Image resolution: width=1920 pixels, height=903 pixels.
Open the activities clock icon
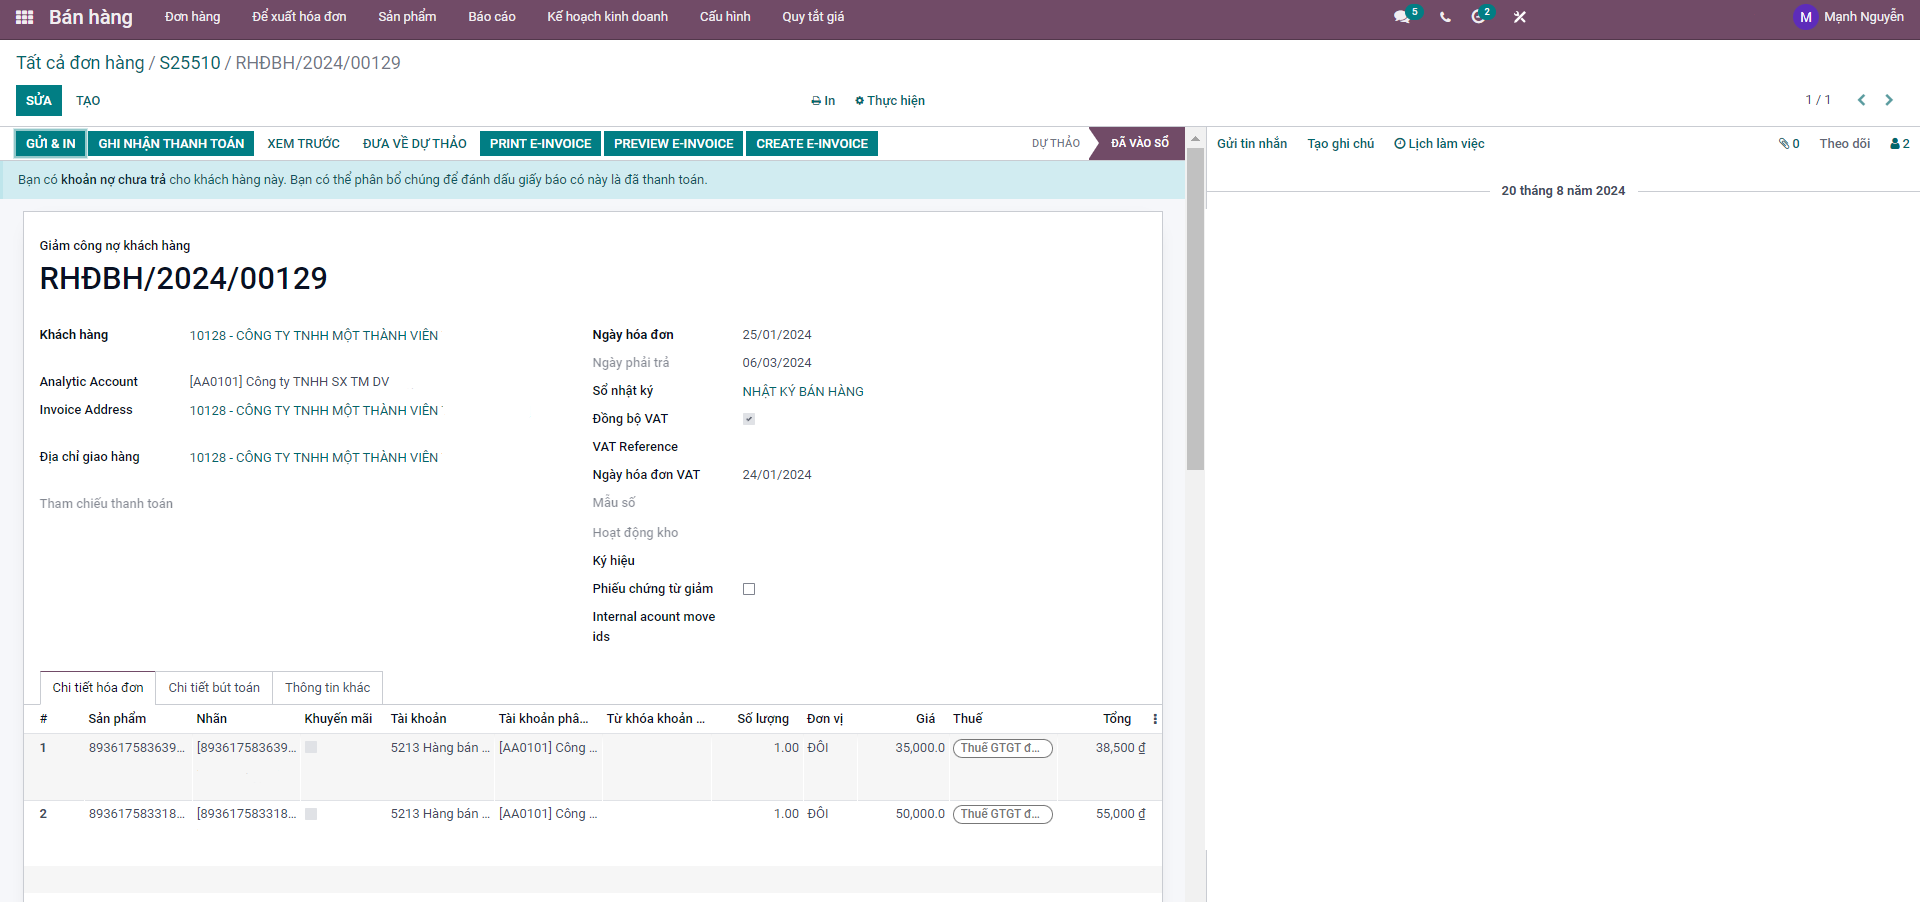click(x=1478, y=17)
